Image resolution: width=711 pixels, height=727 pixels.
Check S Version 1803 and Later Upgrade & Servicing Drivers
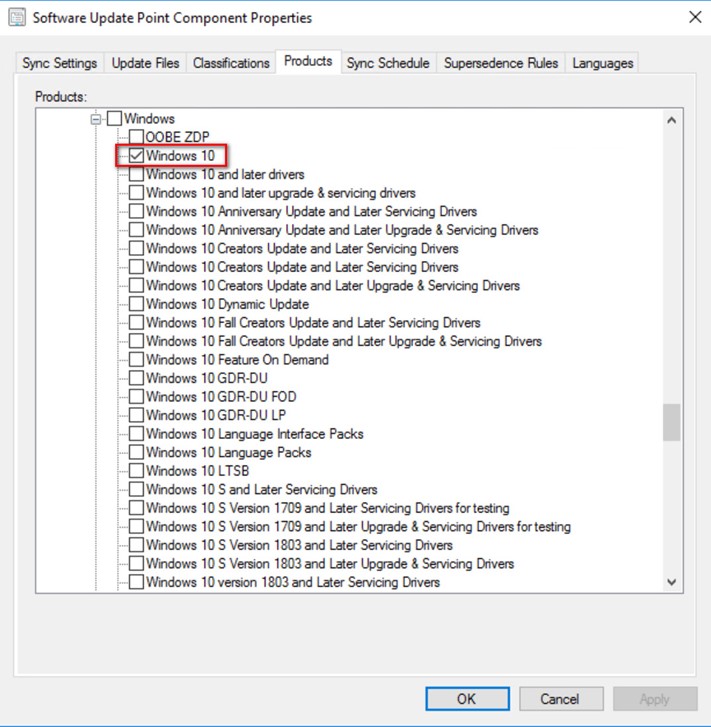coord(136,563)
